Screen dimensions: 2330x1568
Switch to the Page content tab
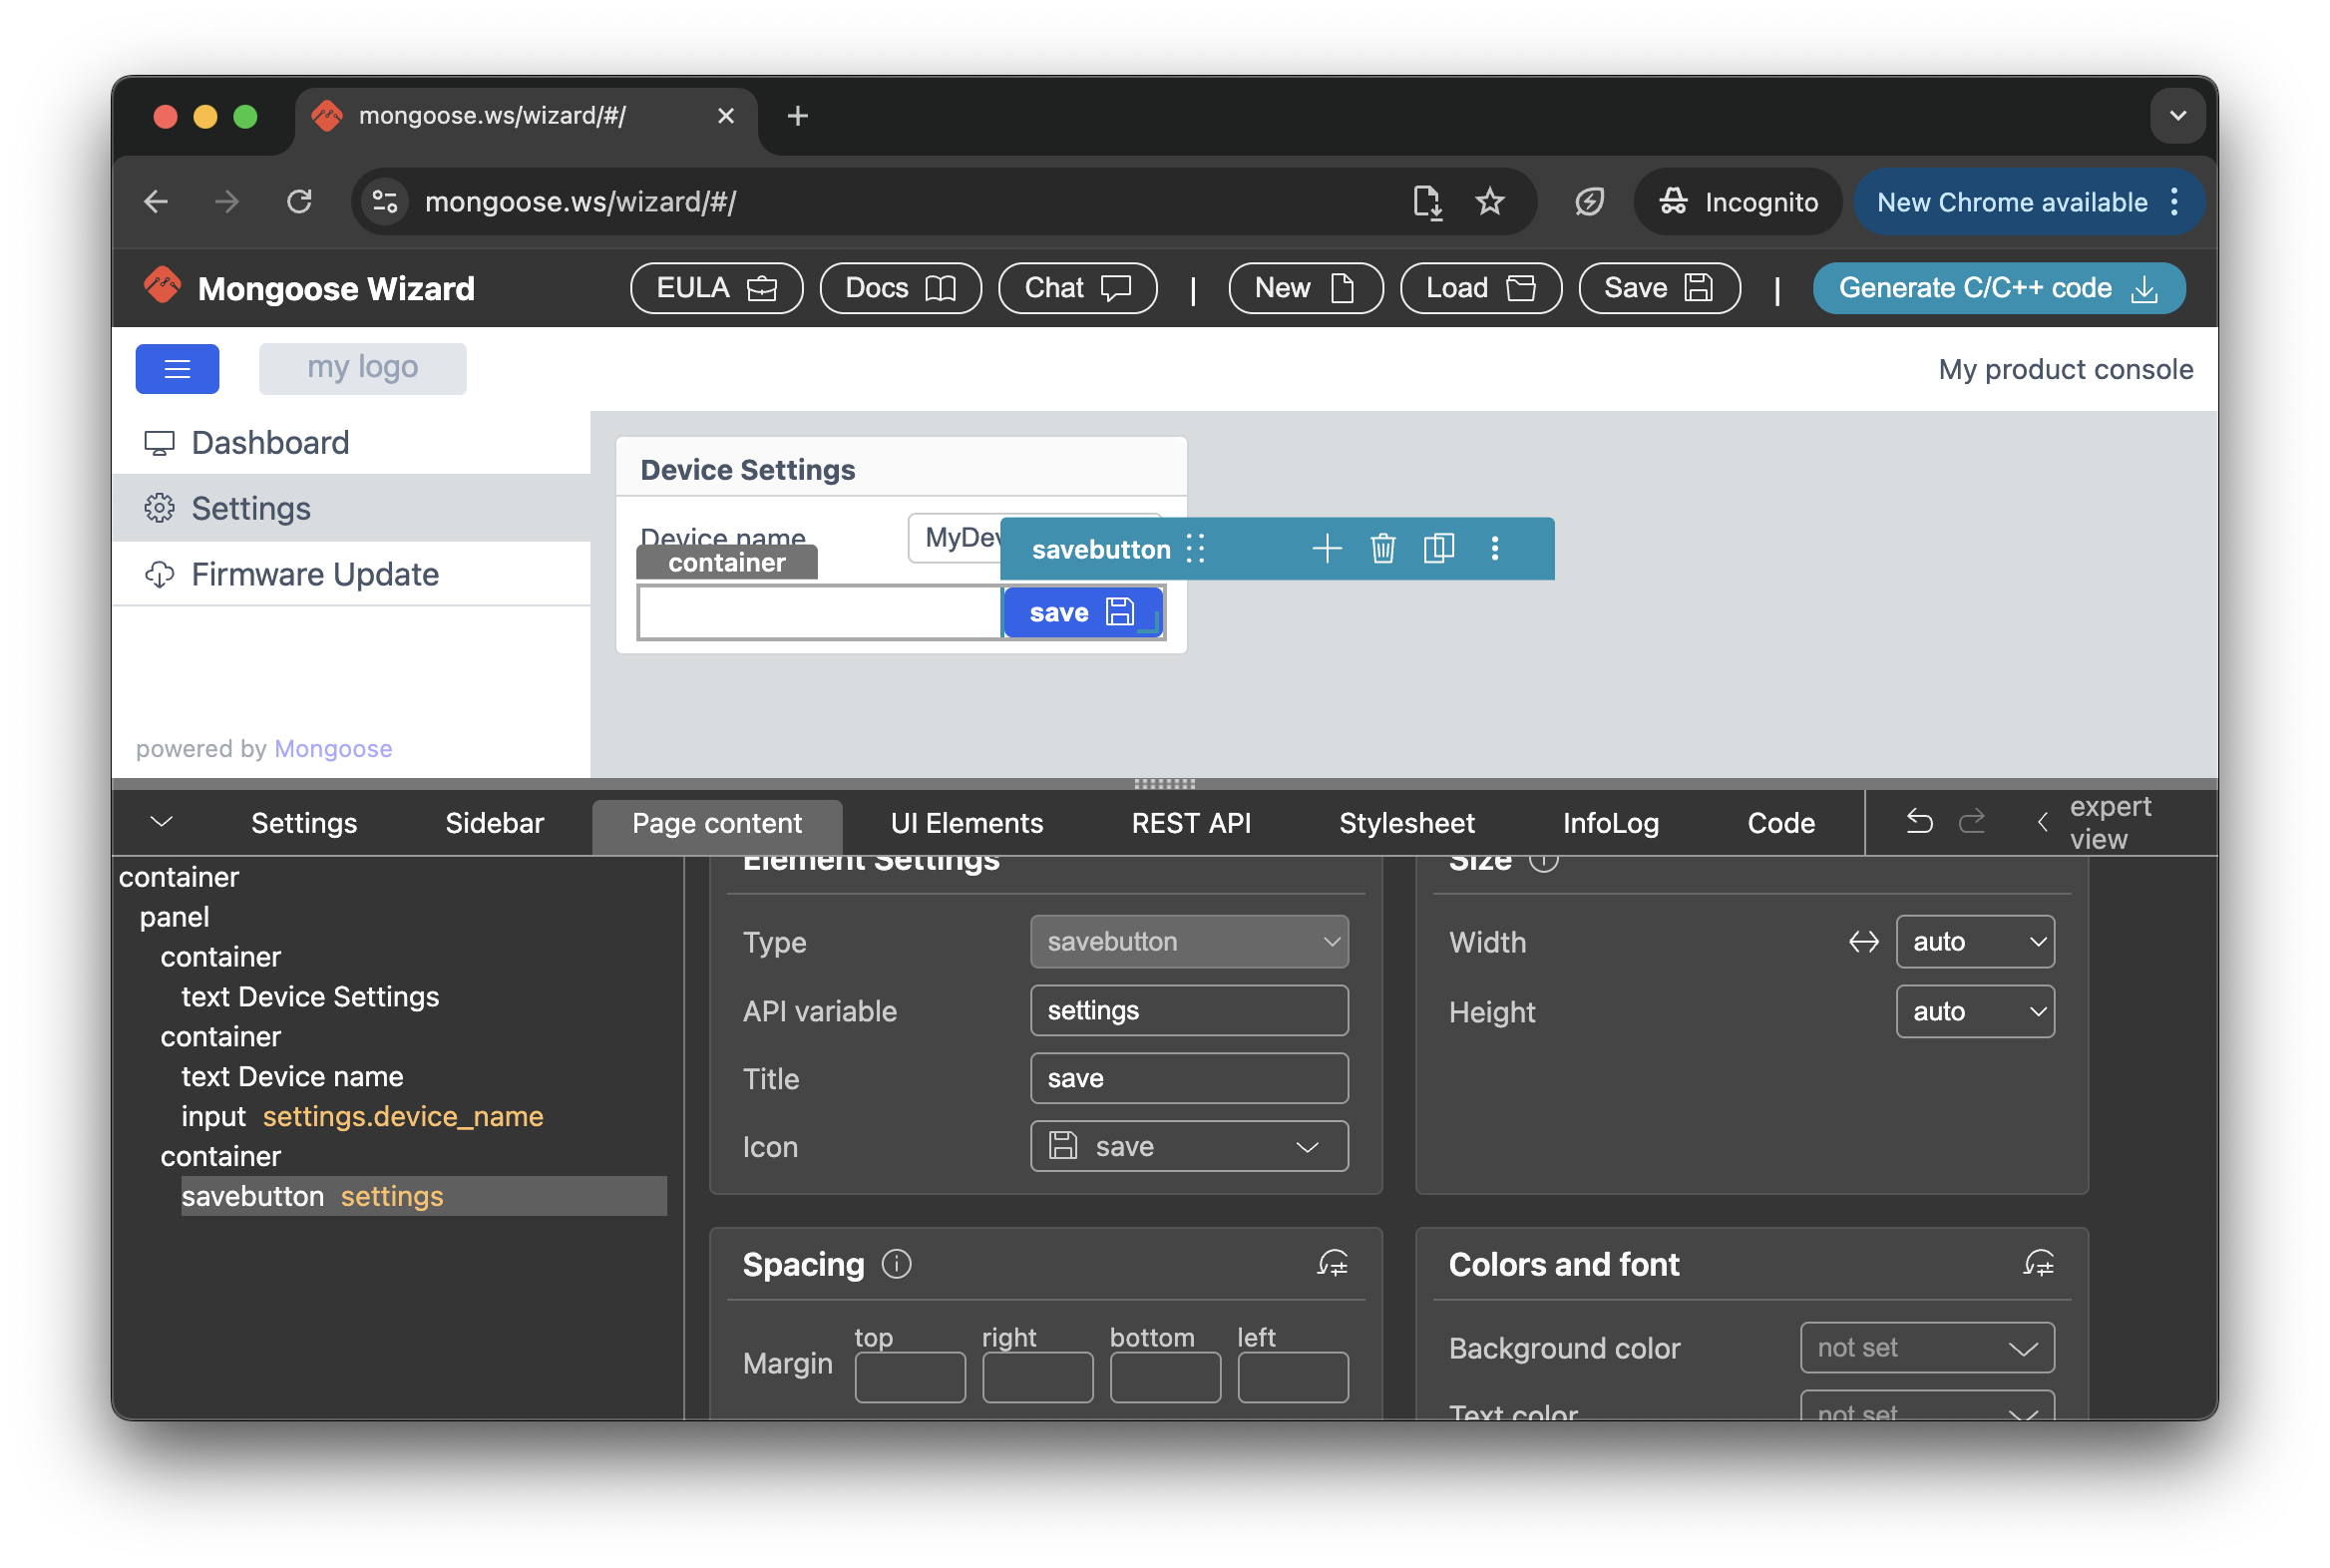point(717,826)
